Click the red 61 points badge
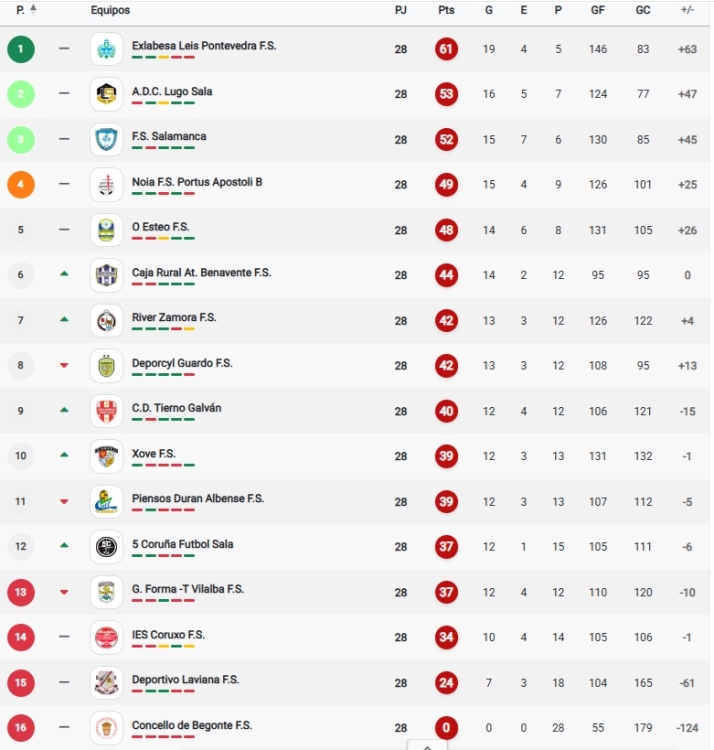 446,49
